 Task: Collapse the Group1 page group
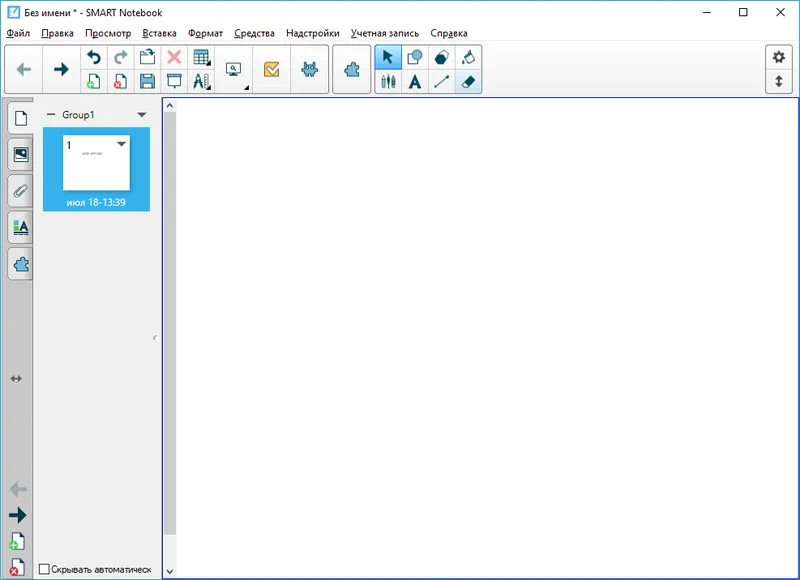coord(51,115)
